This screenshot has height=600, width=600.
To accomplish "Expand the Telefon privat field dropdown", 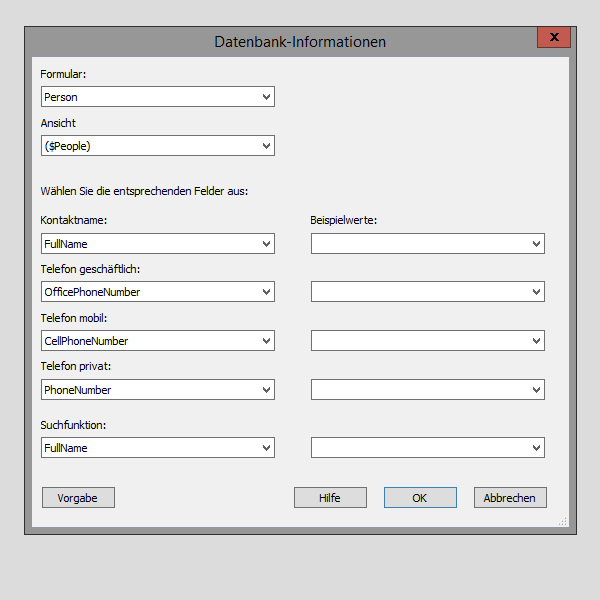I will (157, 390).
